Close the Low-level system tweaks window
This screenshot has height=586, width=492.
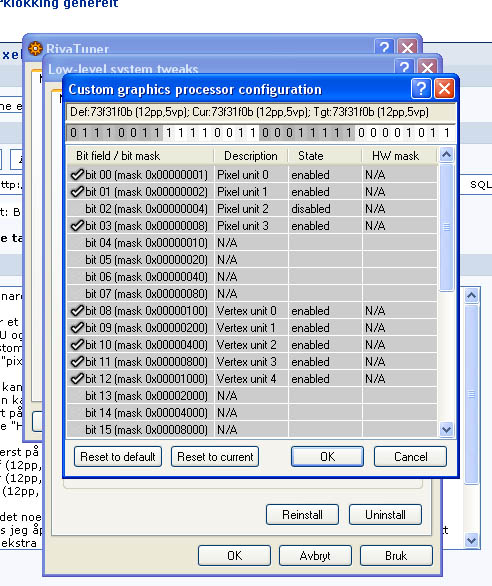coord(427,68)
